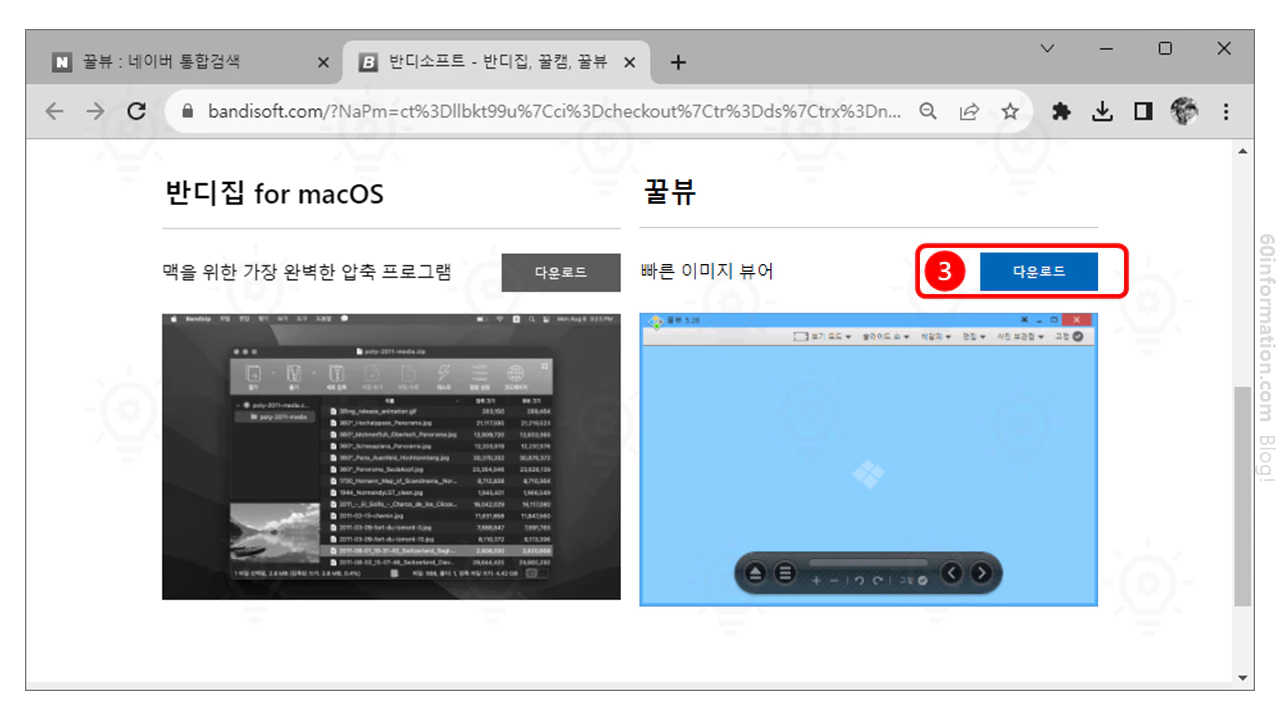
Task: Reload the Bandisoft page
Action: [x=137, y=111]
